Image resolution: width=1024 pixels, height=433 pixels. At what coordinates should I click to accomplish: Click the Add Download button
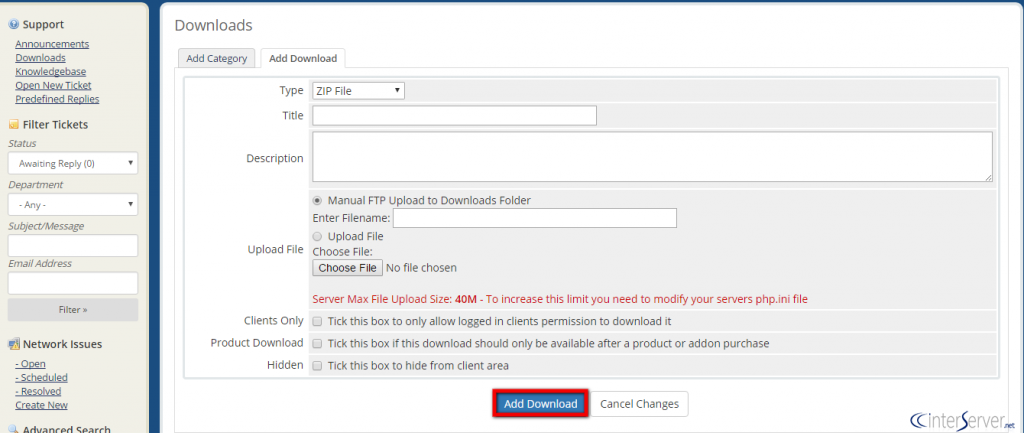[x=541, y=404]
